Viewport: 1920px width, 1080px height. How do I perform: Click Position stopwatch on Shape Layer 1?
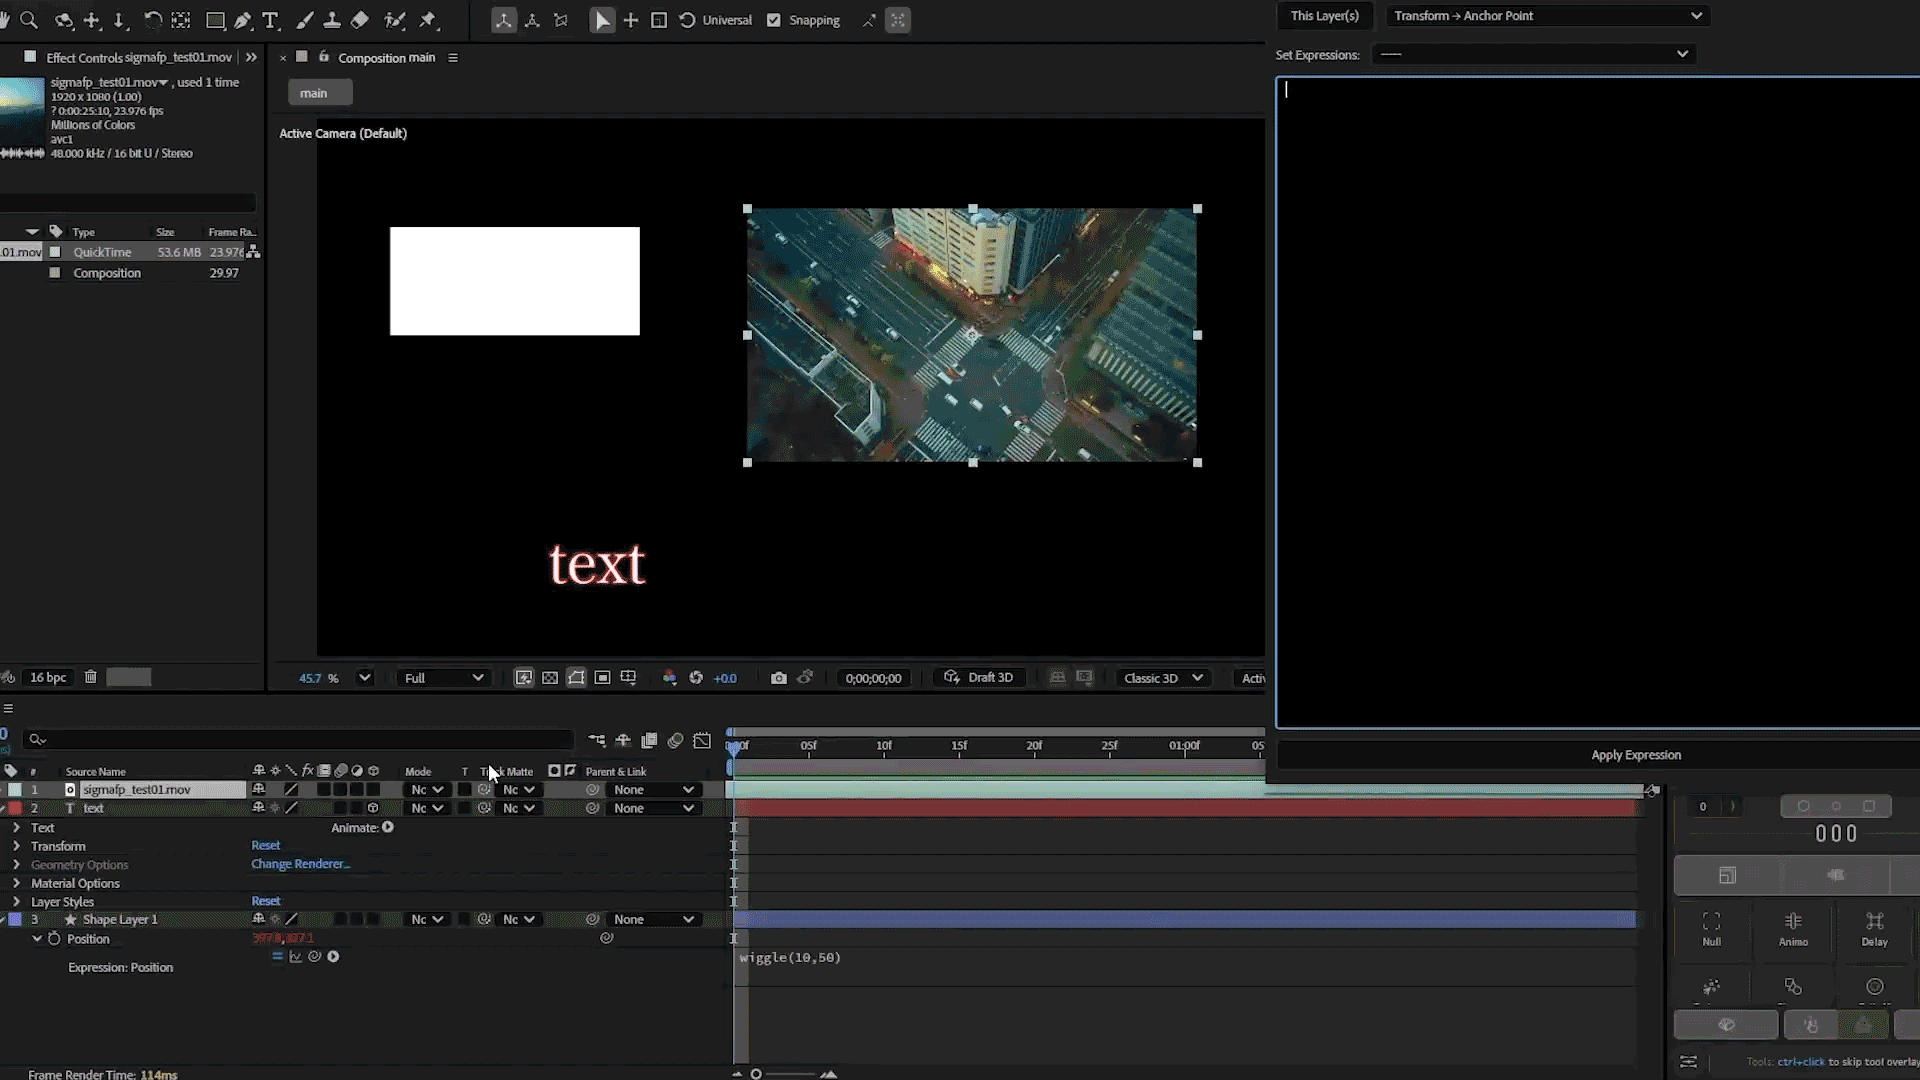point(54,939)
